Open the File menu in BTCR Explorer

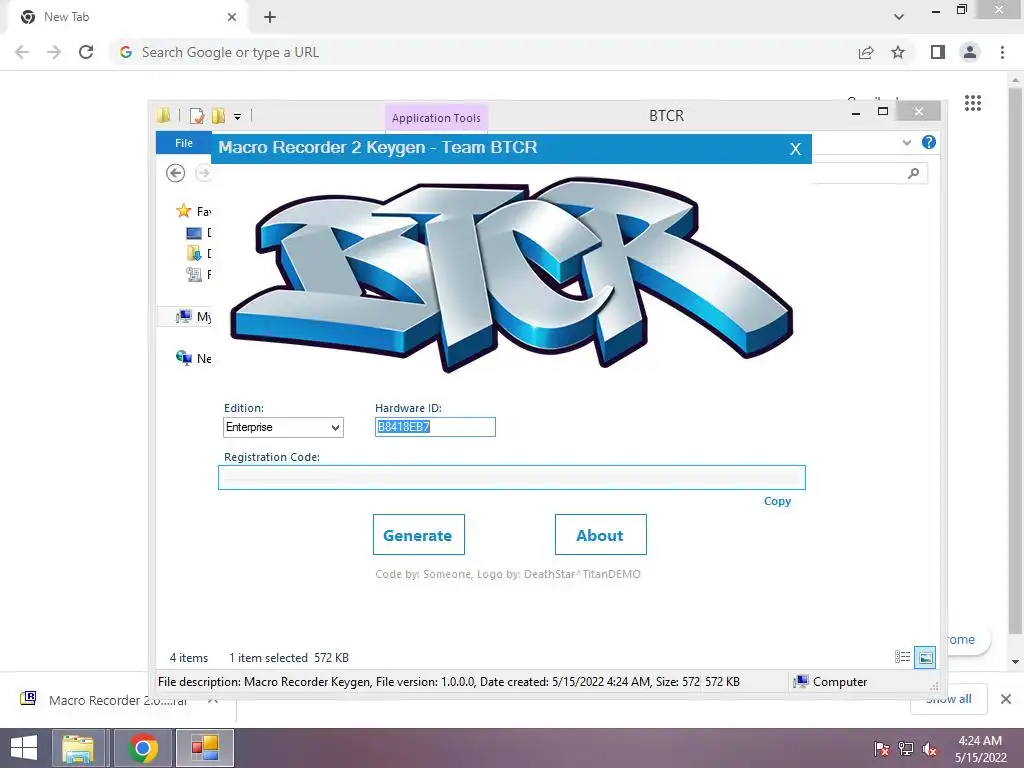coord(184,143)
